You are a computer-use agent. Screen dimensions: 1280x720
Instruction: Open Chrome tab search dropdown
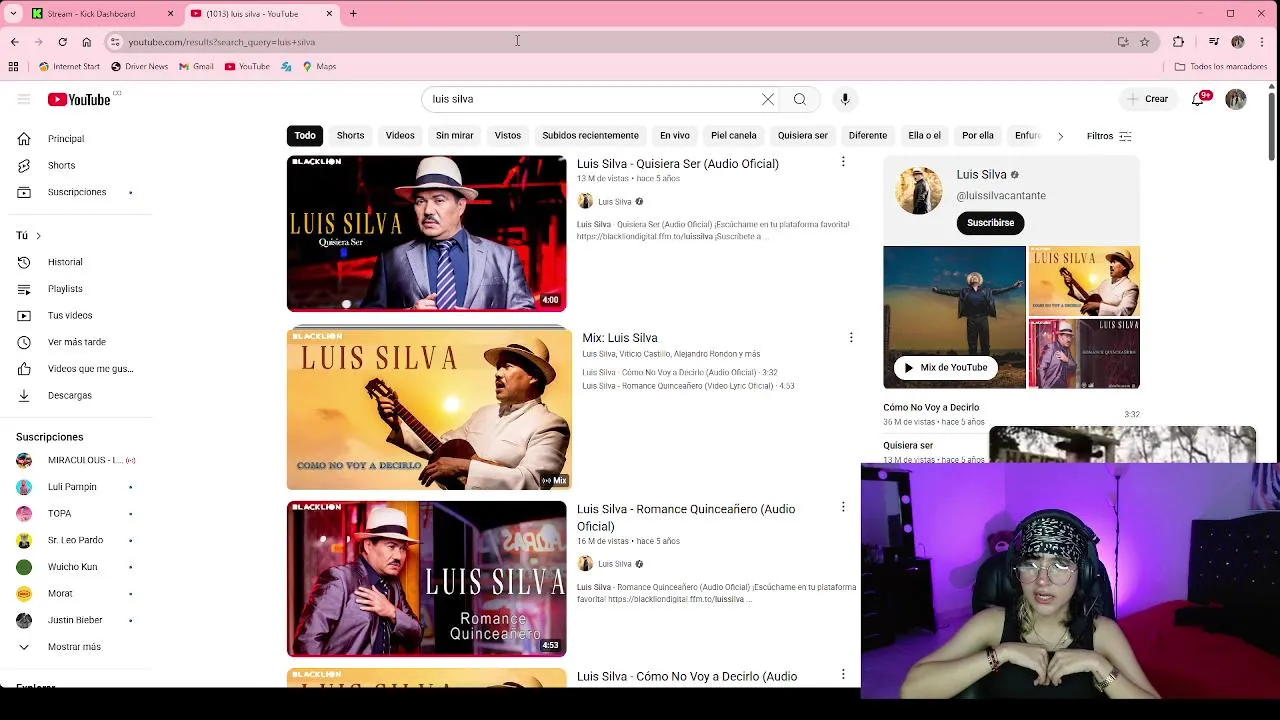coord(13,14)
